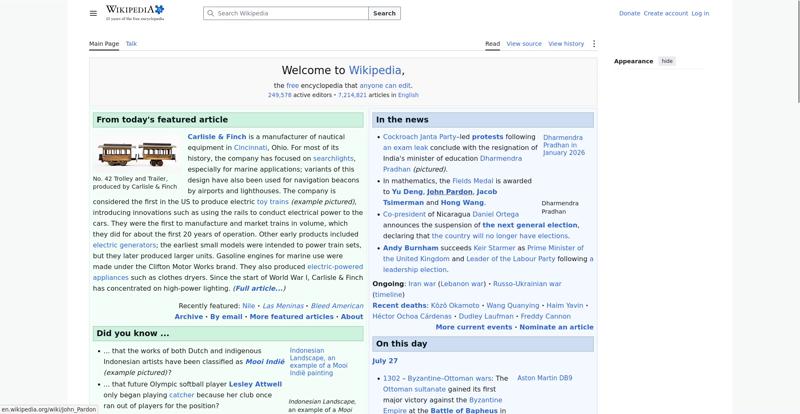Click the Create account link
The width and height of the screenshot is (800, 414).
(x=665, y=13)
